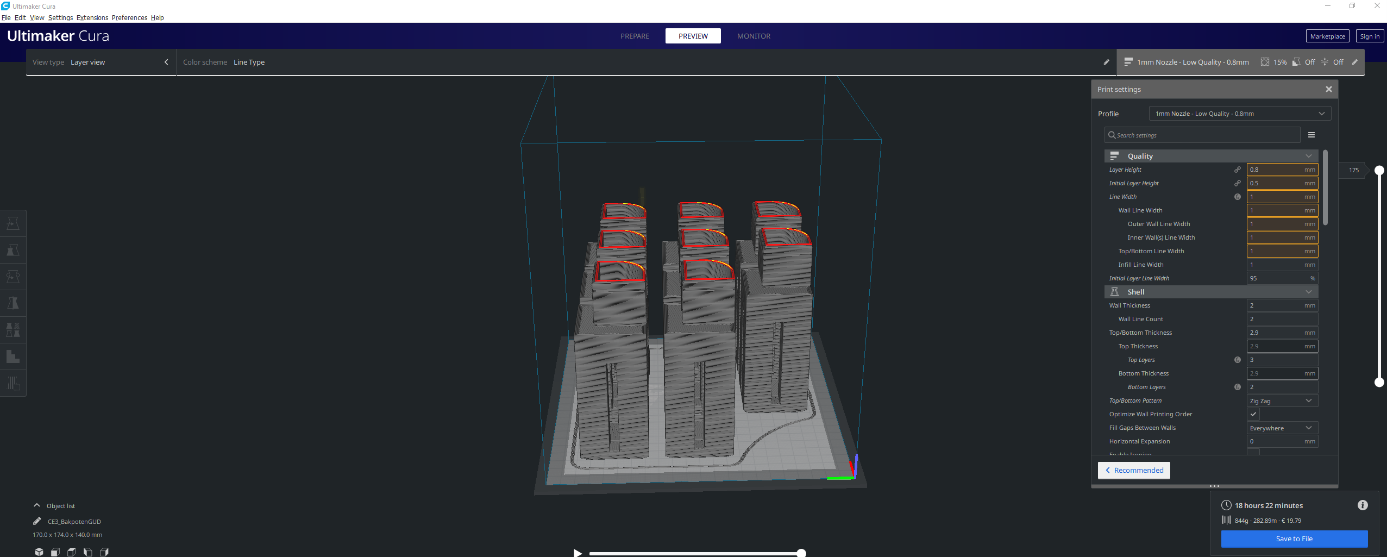Click the Layer Height value field
This screenshot has width=1387, height=557.
1282,170
